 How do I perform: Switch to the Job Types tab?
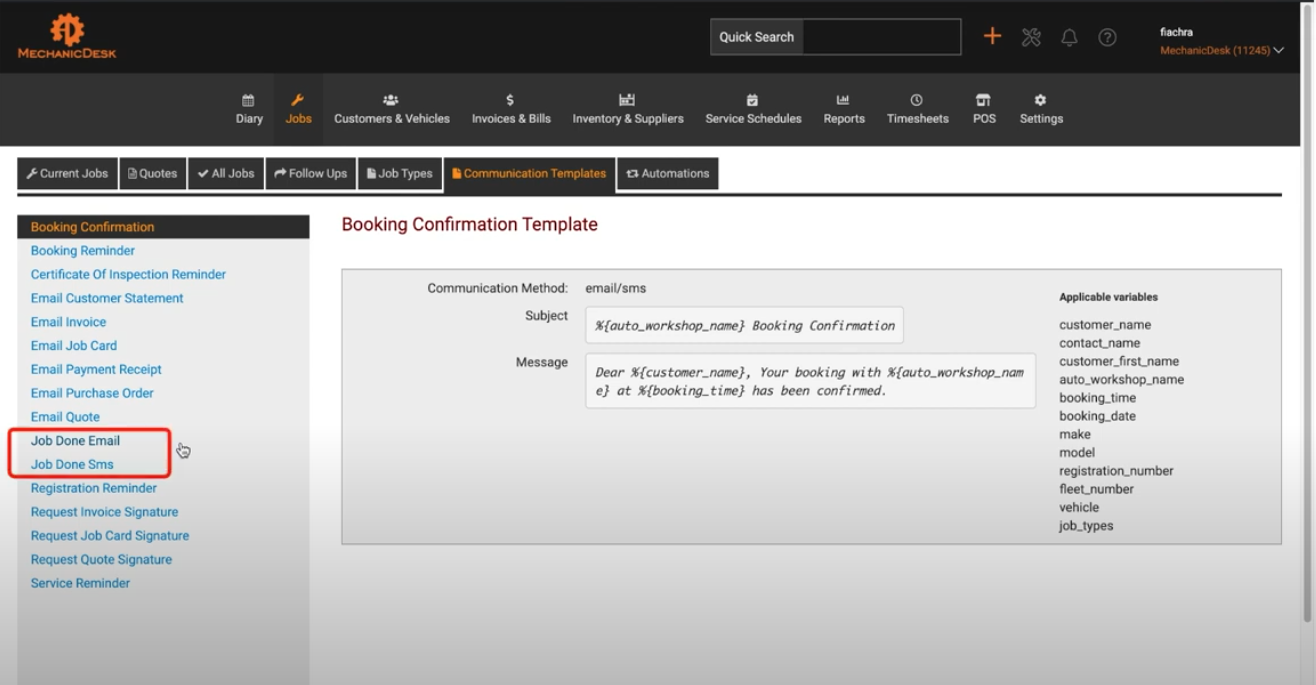[x=400, y=173]
